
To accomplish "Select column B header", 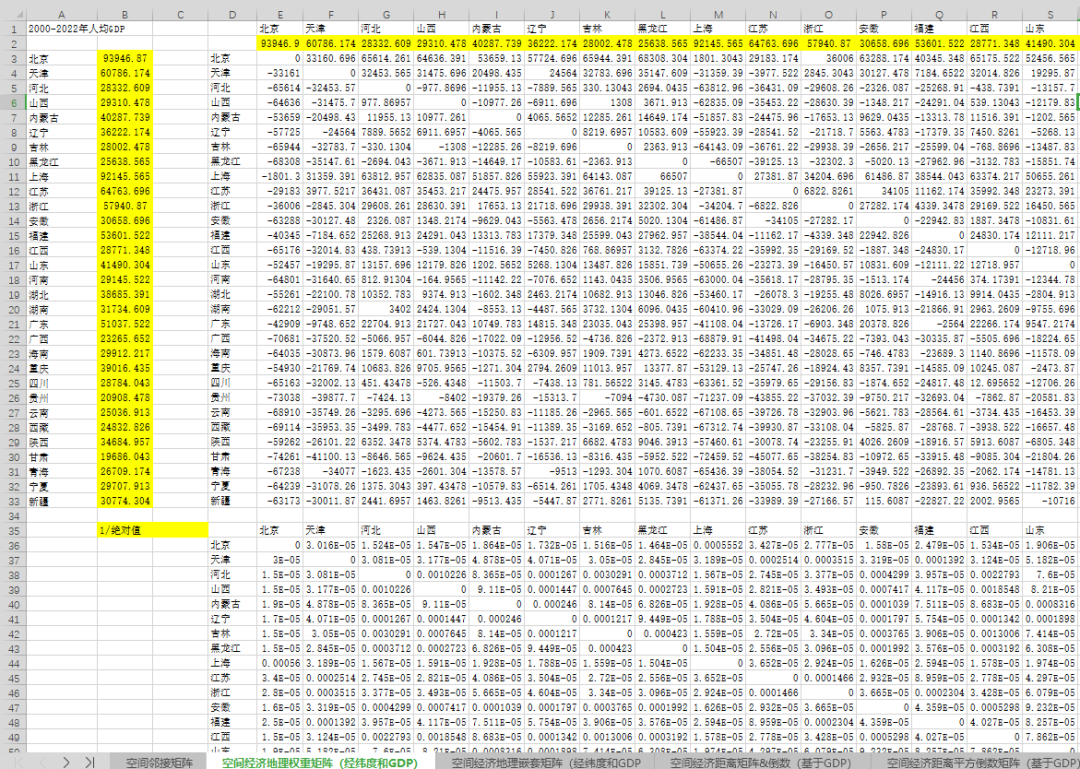I will pos(125,14).
